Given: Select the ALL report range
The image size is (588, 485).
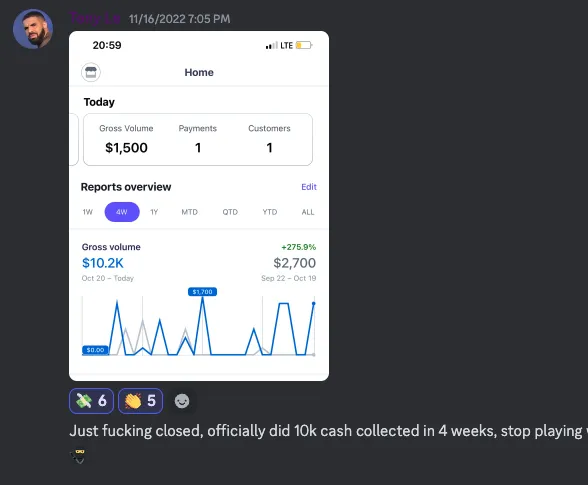Looking at the screenshot, I should tap(308, 212).
